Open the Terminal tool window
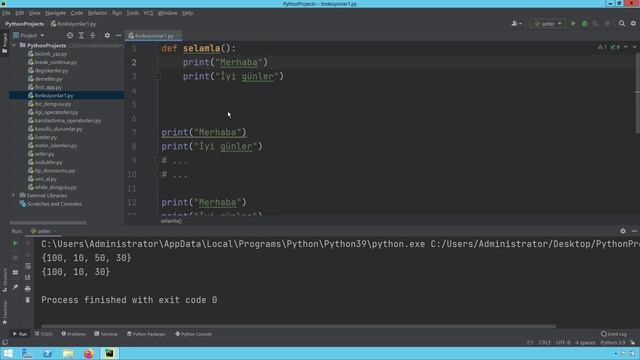 point(106,334)
